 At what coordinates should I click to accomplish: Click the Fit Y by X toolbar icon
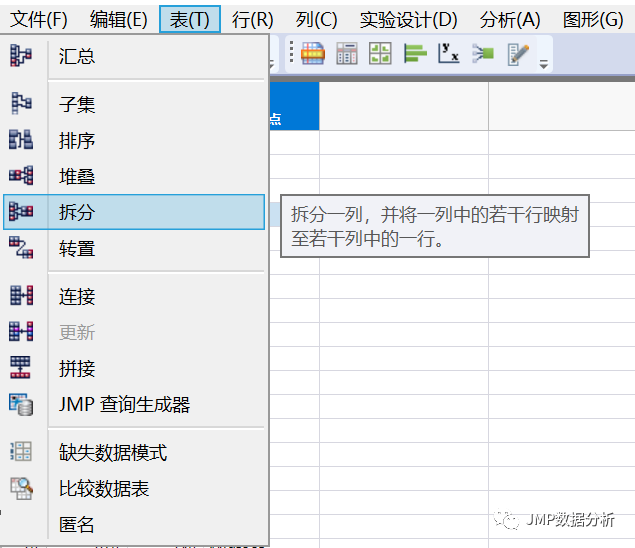coord(449,55)
